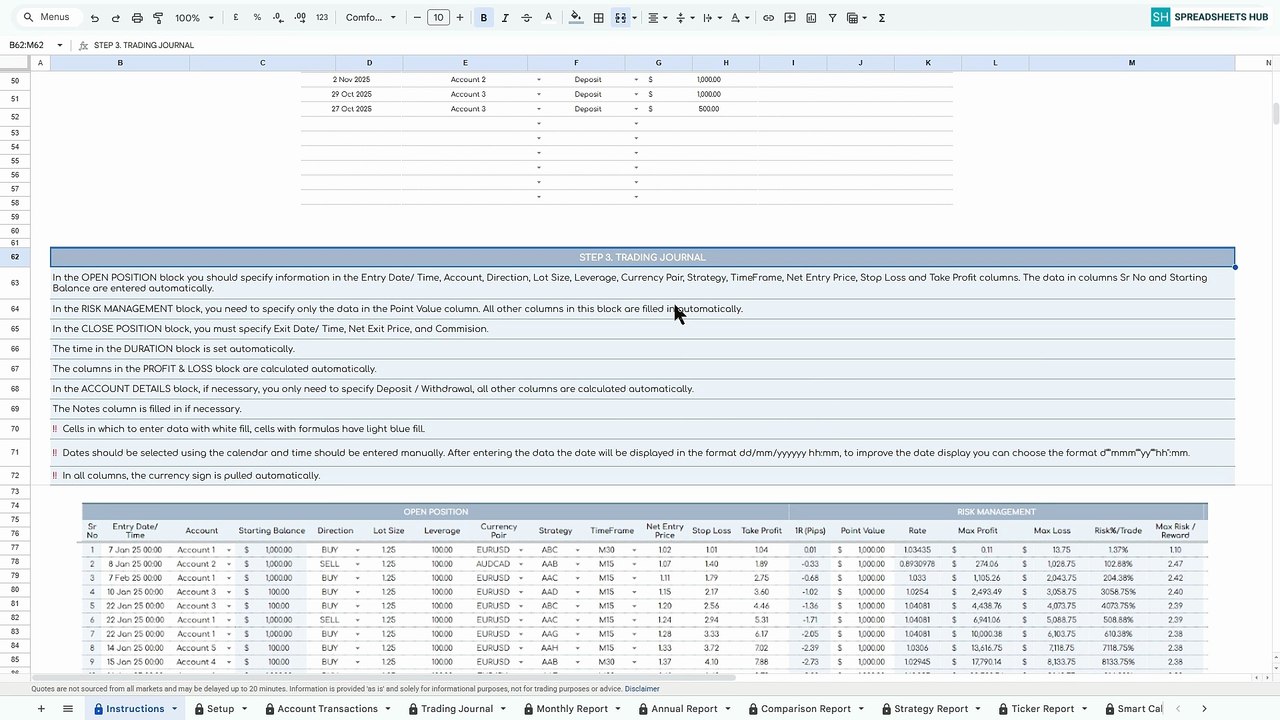The height and width of the screenshot is (720, 1280).
Task: Click the Create a filter icon
Action: point(832,18)
